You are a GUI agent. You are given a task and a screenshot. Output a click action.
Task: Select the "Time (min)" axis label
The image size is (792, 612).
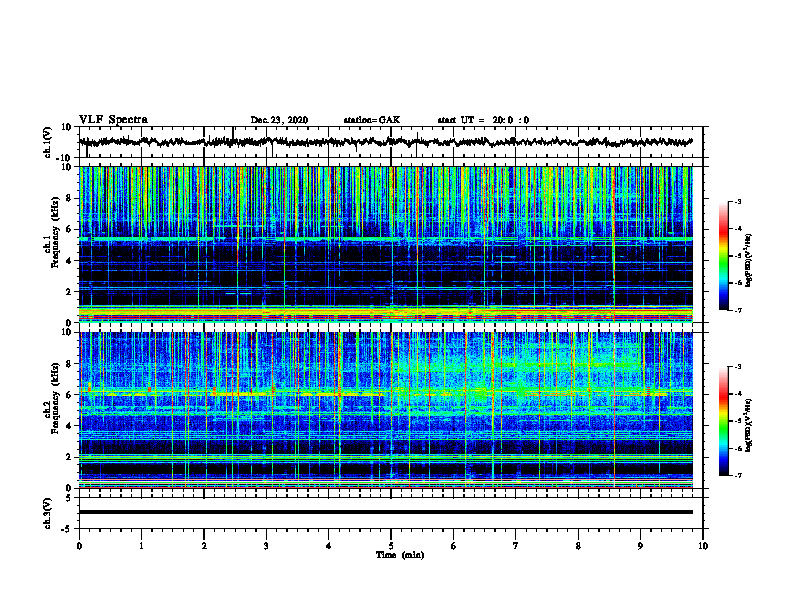click(x=400, y=555)
